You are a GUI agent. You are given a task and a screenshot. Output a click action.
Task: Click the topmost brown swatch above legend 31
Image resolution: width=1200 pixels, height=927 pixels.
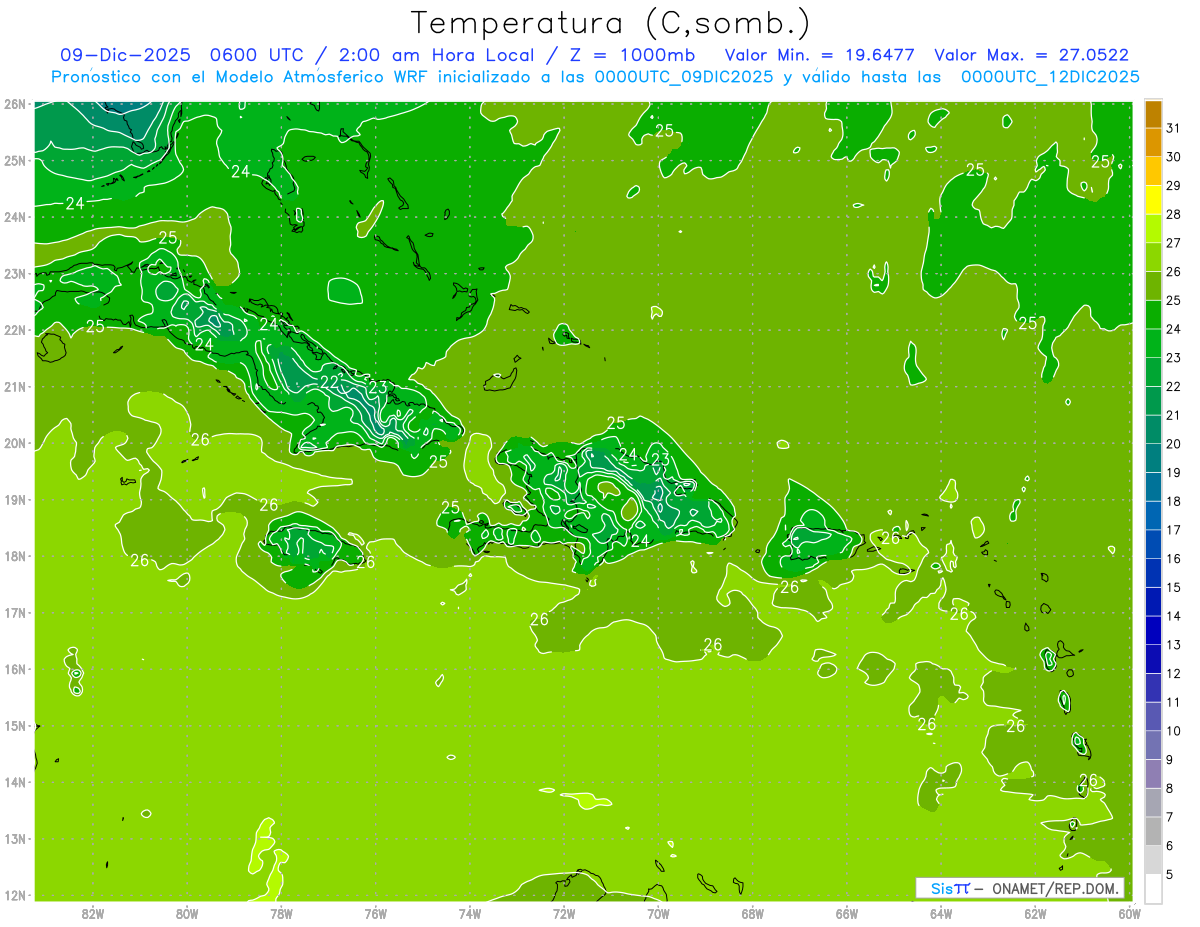coord(1153,114)
